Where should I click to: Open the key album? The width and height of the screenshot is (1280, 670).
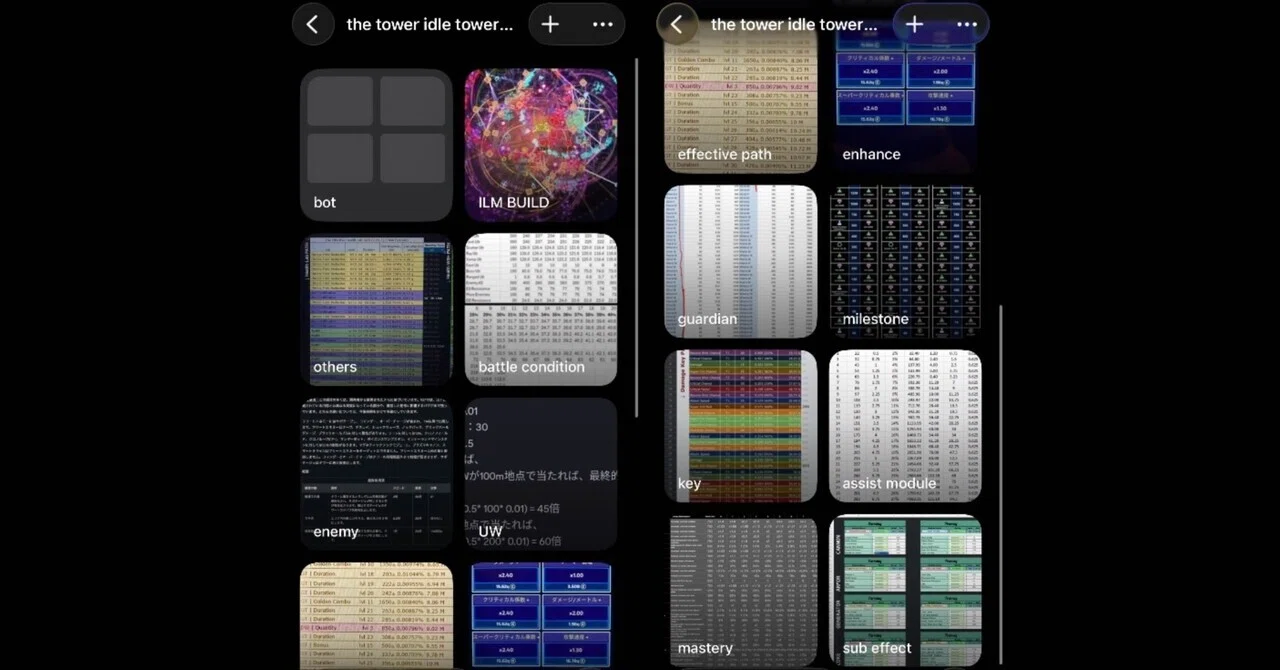(741, 426)
